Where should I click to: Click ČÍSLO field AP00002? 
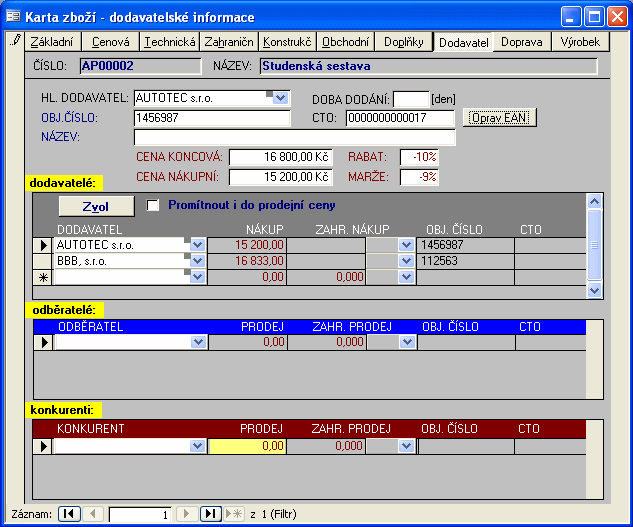click(140, 66)
